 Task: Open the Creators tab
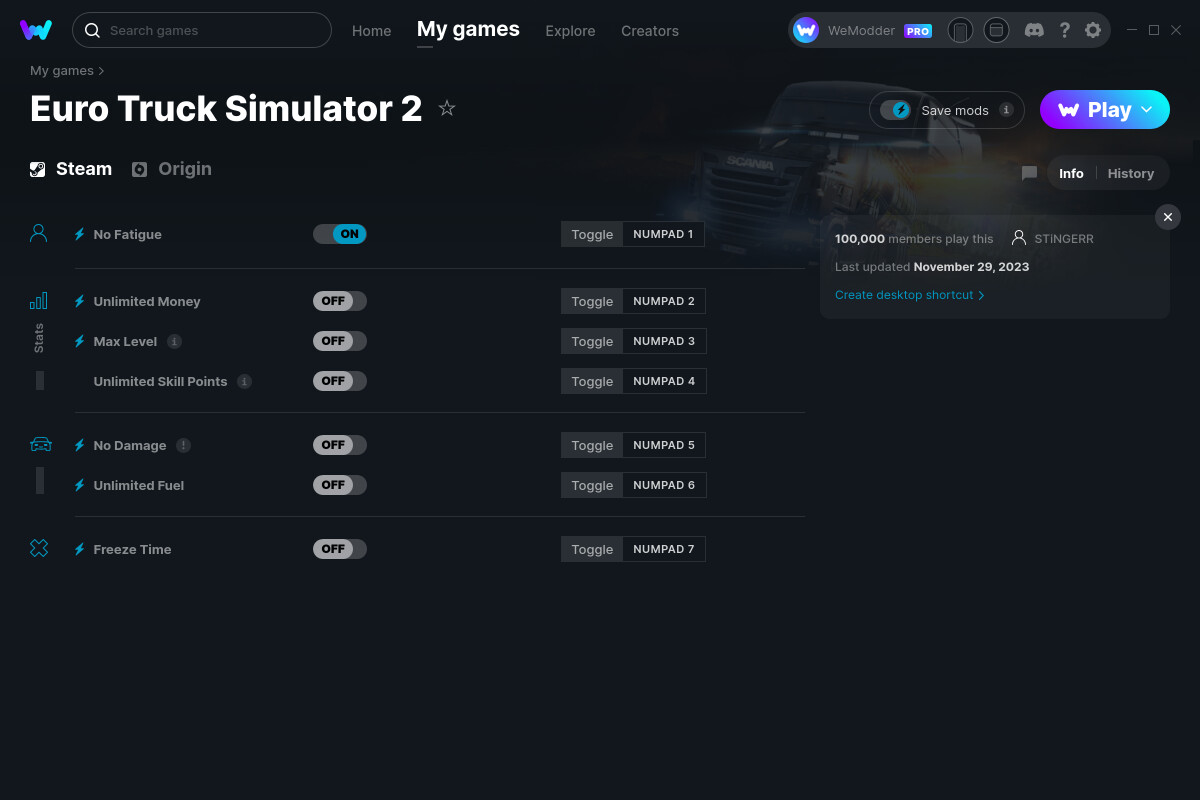coord(650,31)
